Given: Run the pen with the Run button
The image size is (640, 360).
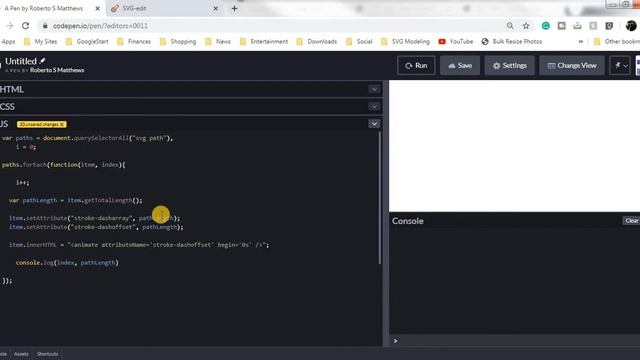Looking at the screenshot, I should coord(416,65).
